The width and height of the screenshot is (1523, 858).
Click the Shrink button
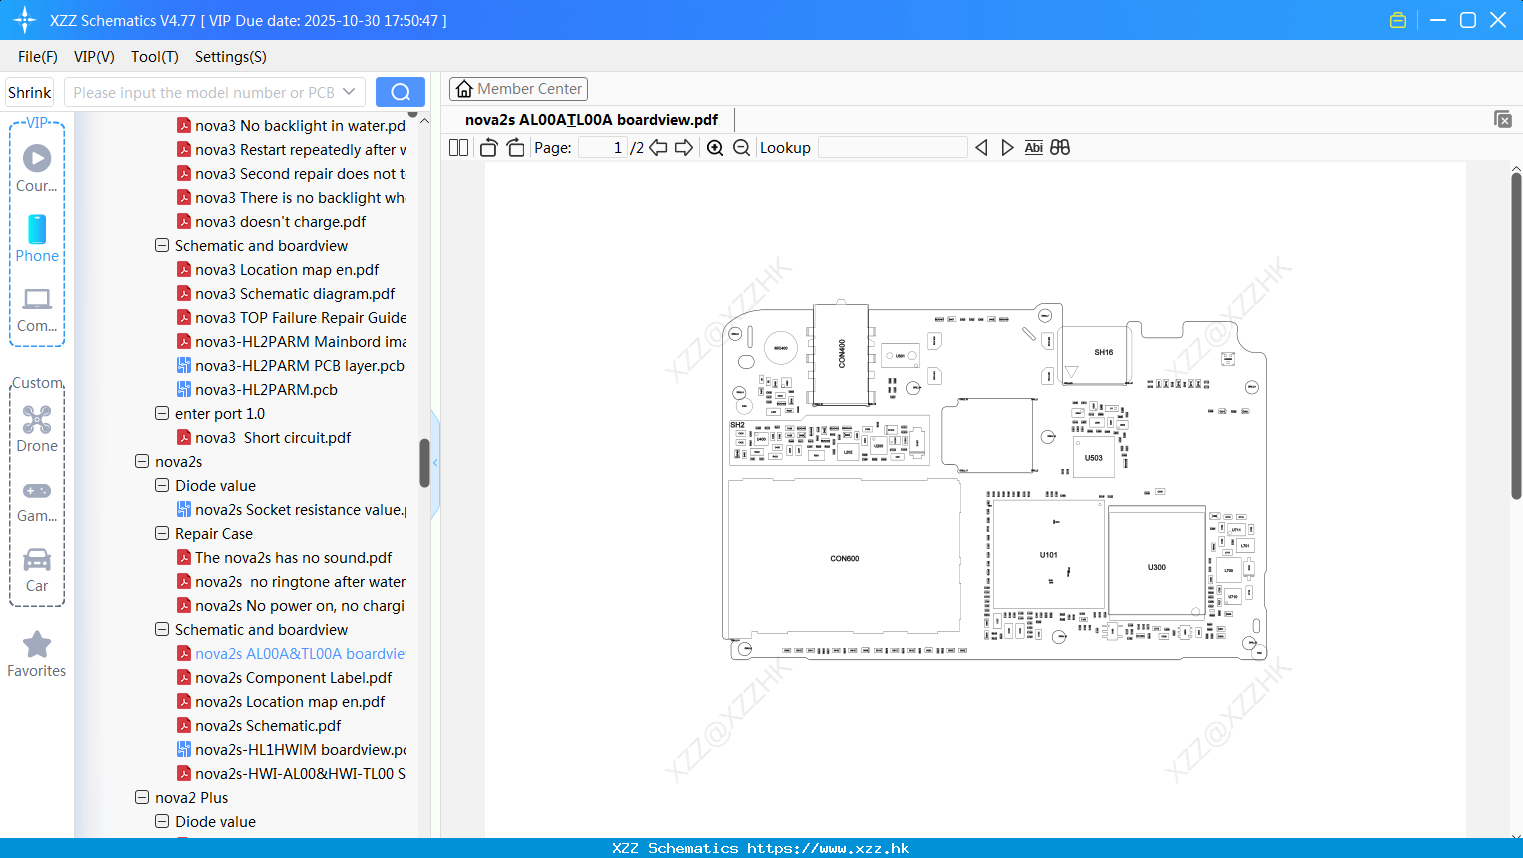30,92
